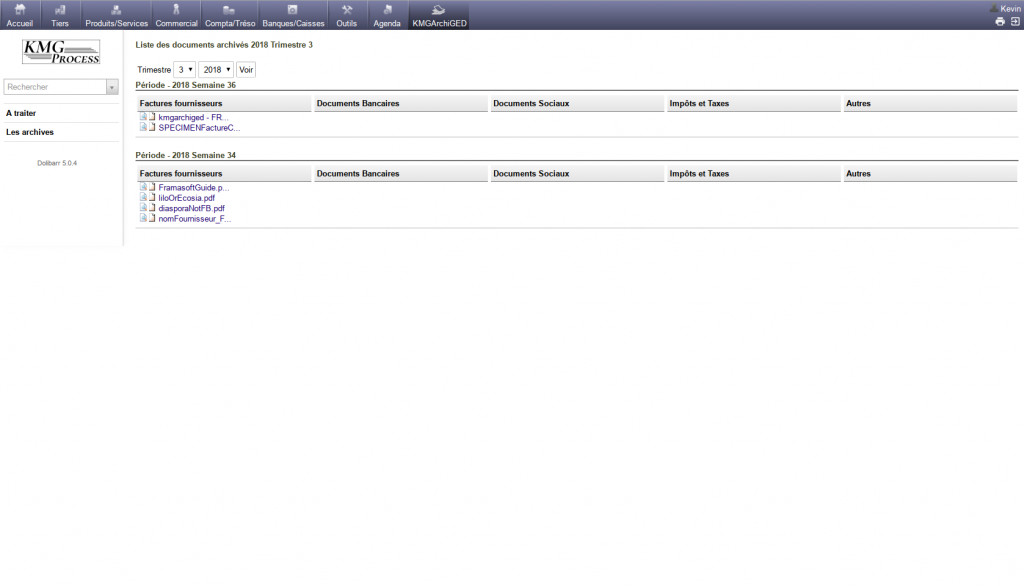
Task: Expand the Rechercher search dropdown arrow
Action: coord(112,87)
